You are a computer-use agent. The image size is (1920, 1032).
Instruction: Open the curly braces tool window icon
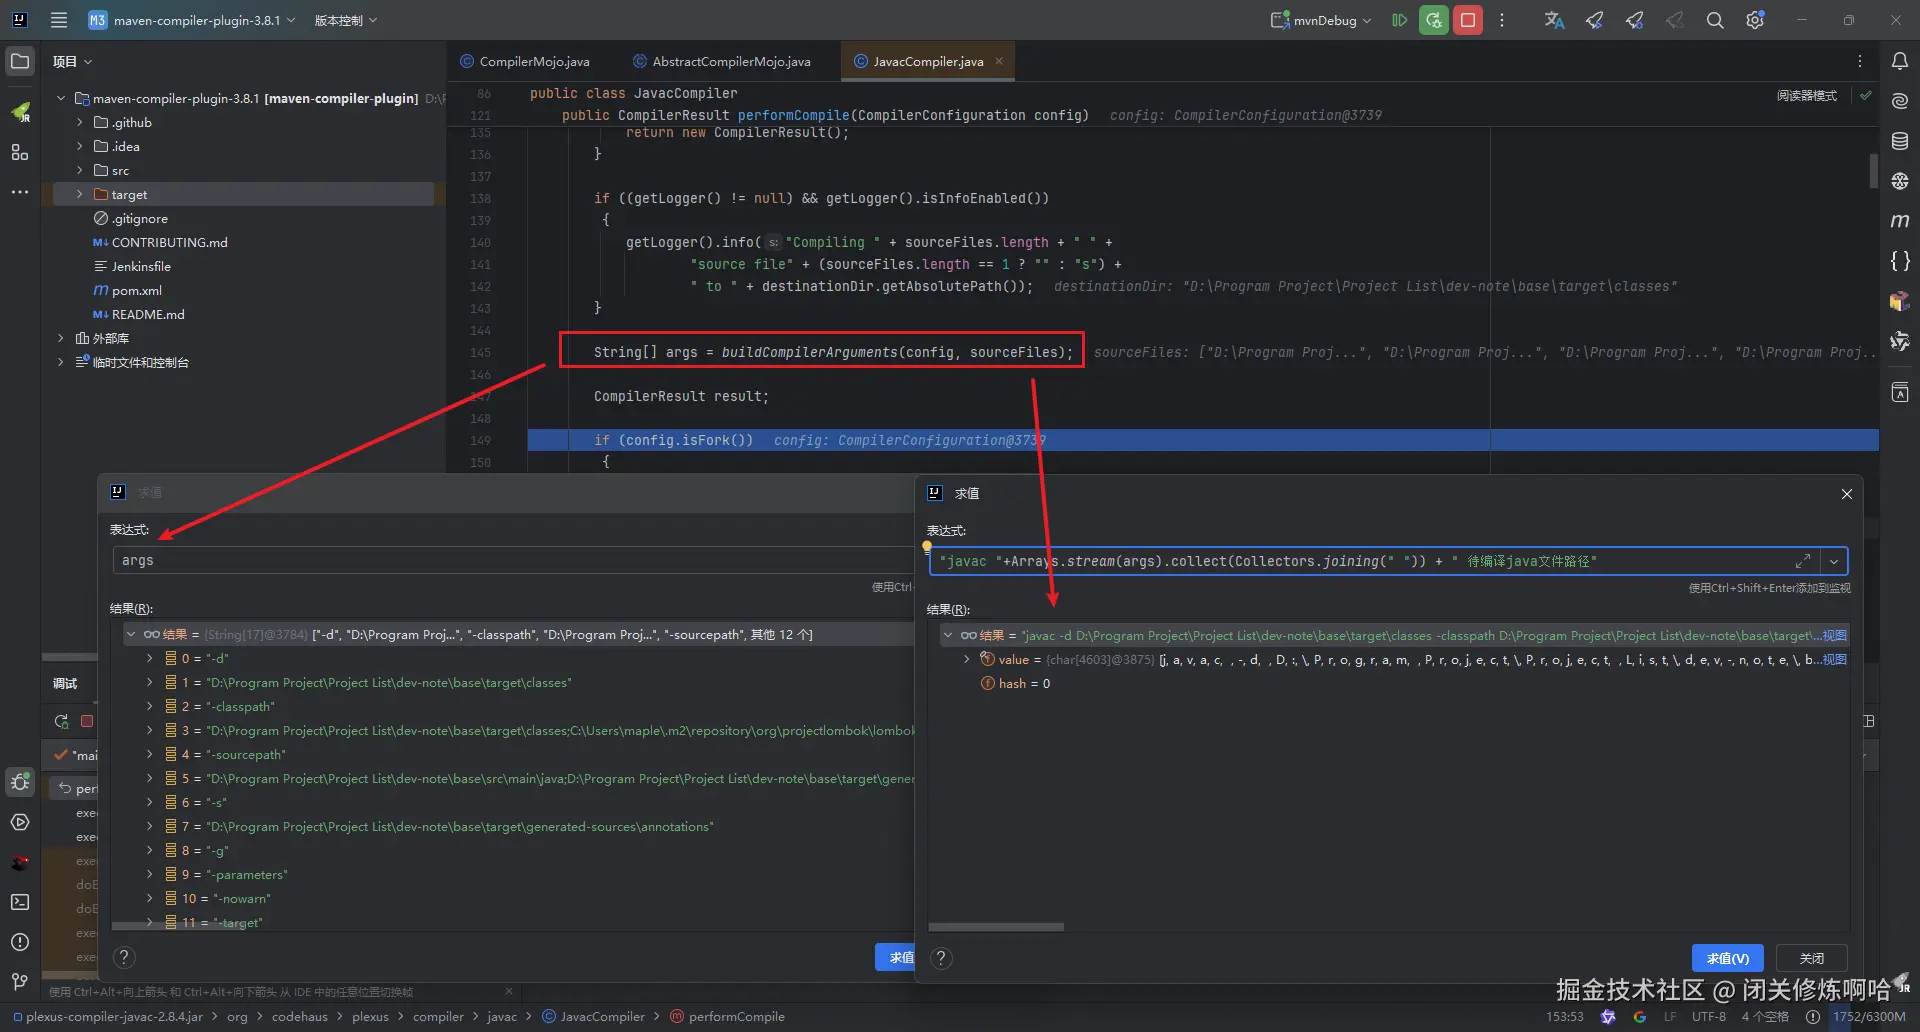click(x=1900, y=261)
